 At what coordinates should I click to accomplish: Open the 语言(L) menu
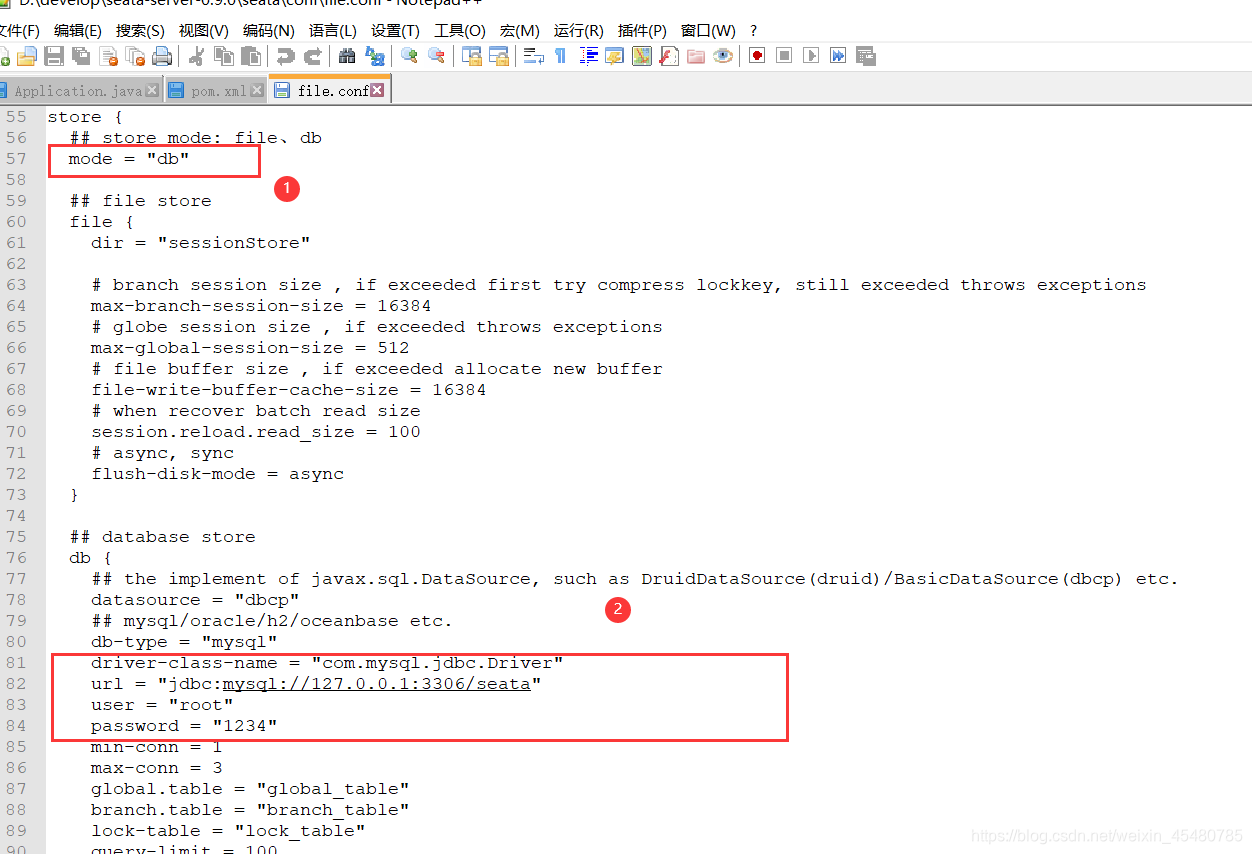(x=333, y=31)
